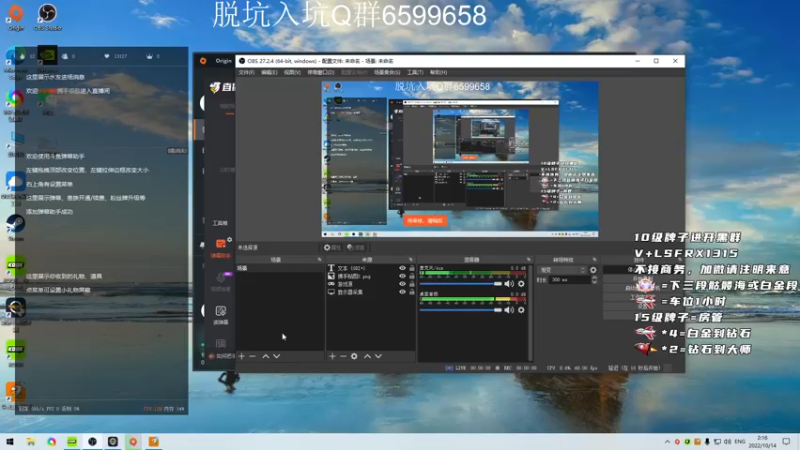Click the REC 00:00:00 status bar entry
800x450 pixels.
coord(516,368)
